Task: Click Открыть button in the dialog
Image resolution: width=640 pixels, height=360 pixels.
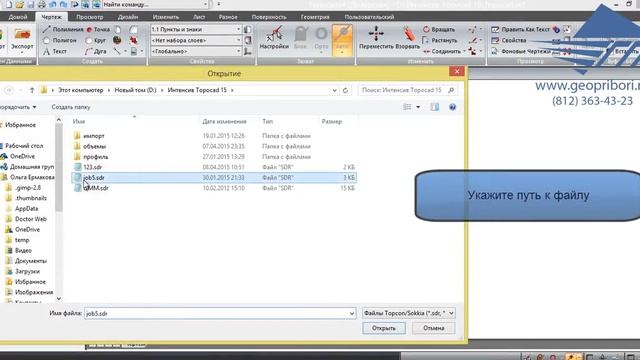Action: pos(384,328)
